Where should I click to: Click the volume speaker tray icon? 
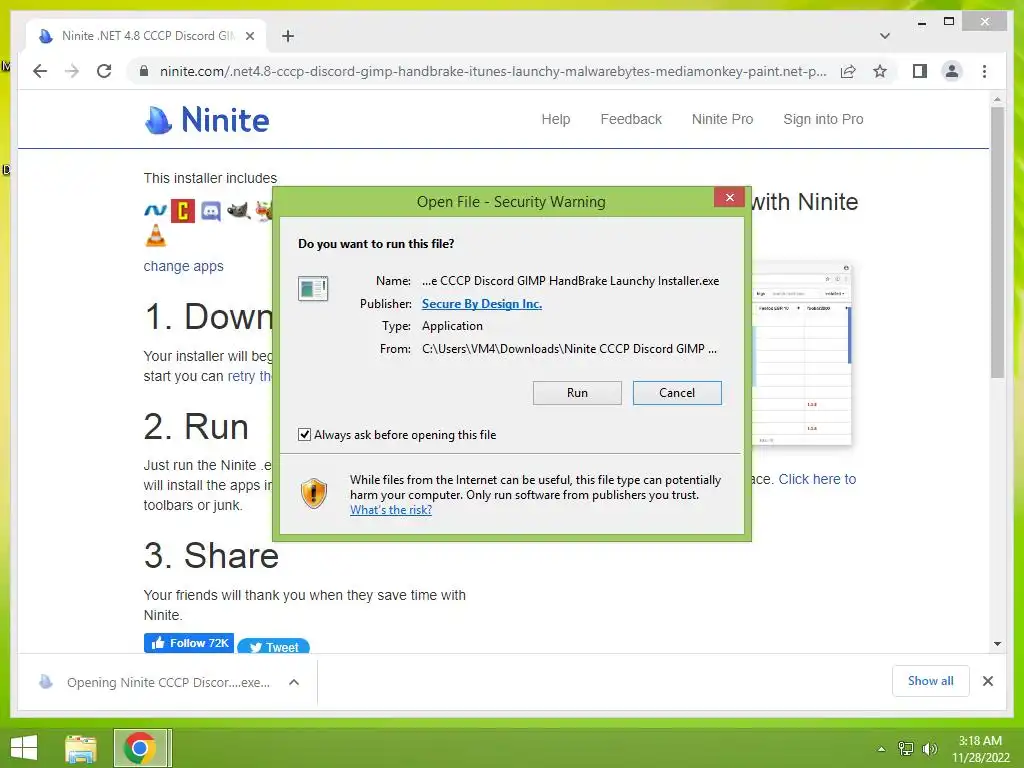coord(929,748)
